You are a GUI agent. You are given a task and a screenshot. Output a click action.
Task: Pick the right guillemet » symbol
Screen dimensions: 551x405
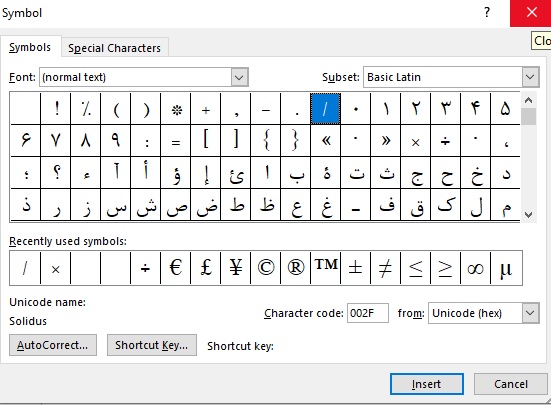[x=385, y=141]
